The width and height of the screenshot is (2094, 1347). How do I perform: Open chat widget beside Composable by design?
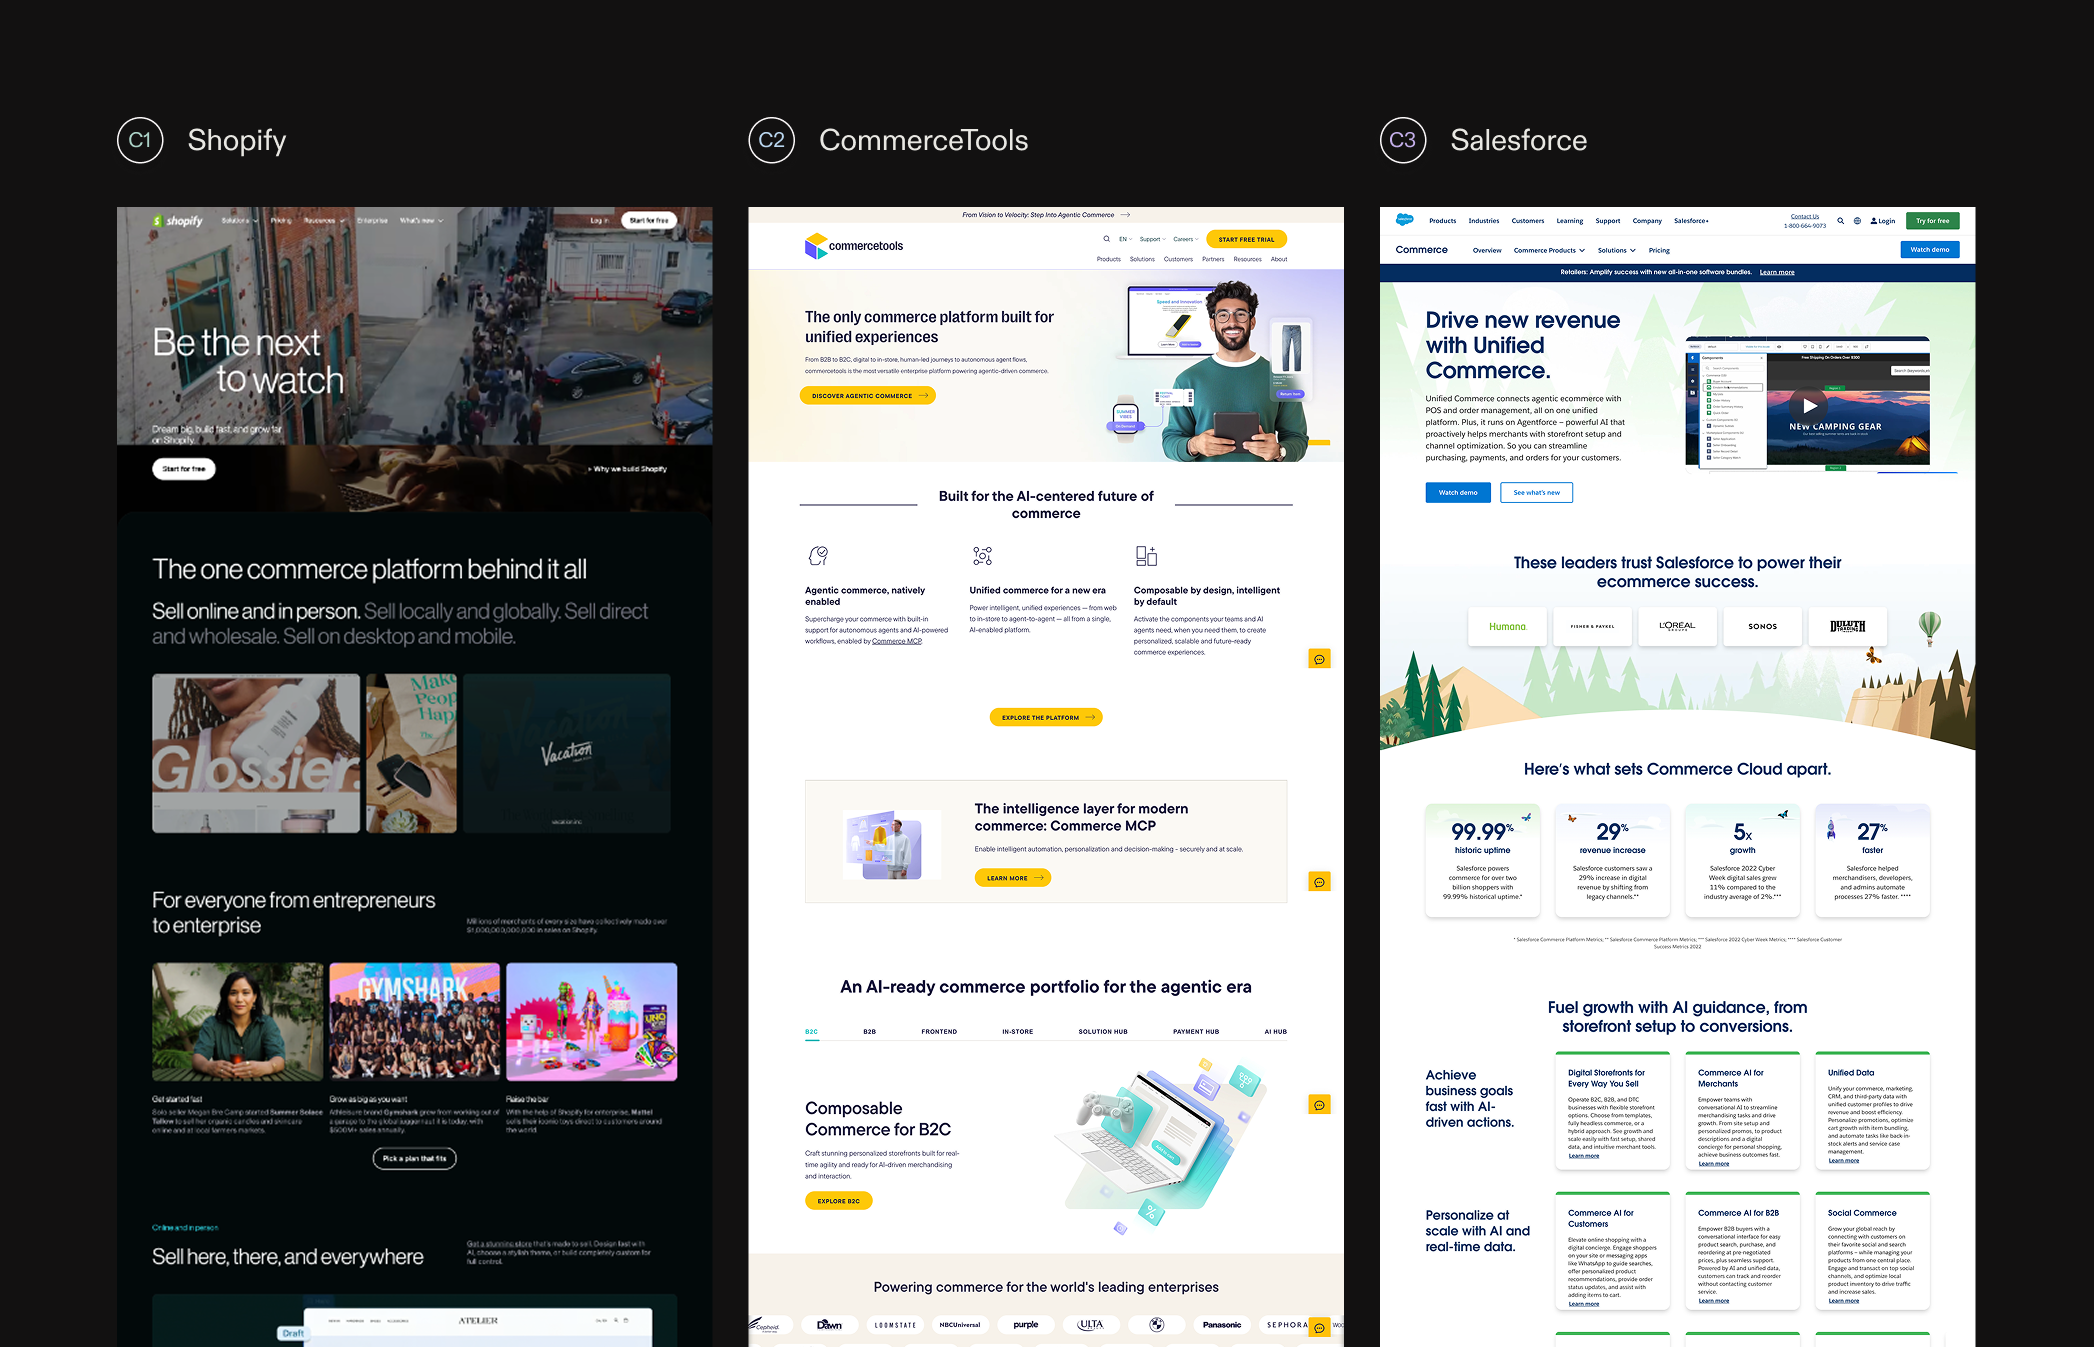[x=1319, y=659]
